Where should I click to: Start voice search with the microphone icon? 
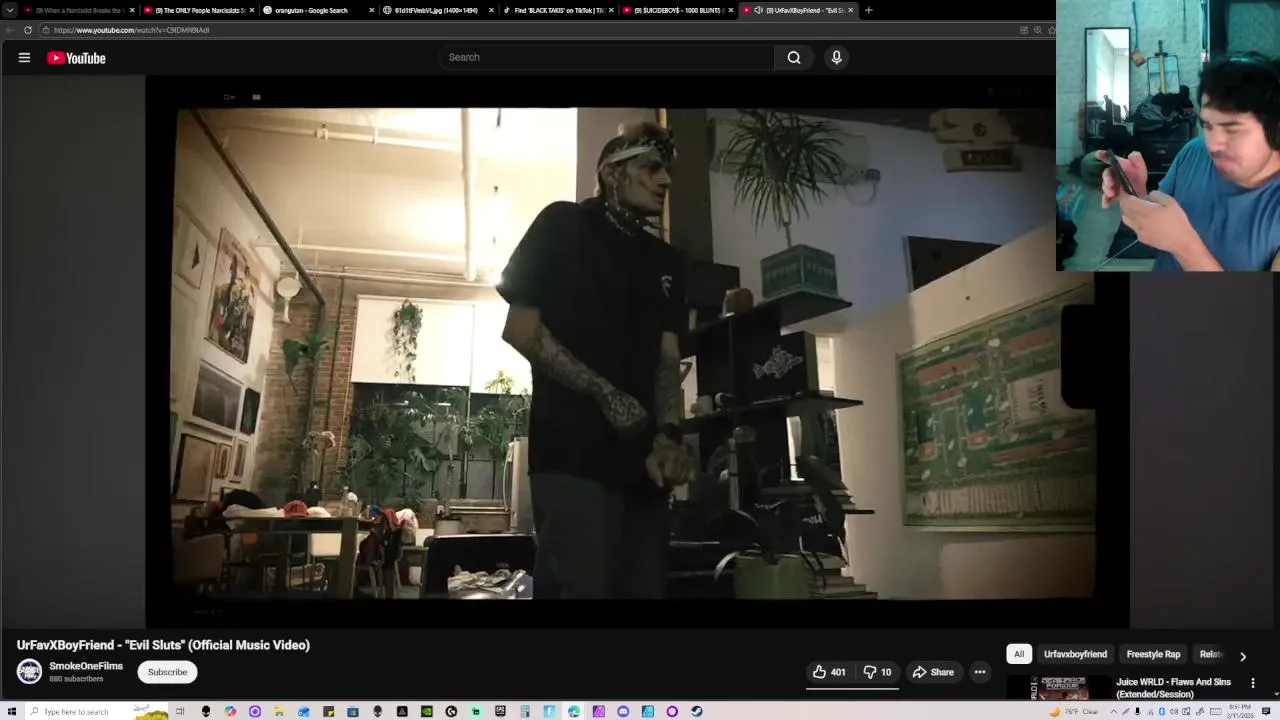click(837, 57)
